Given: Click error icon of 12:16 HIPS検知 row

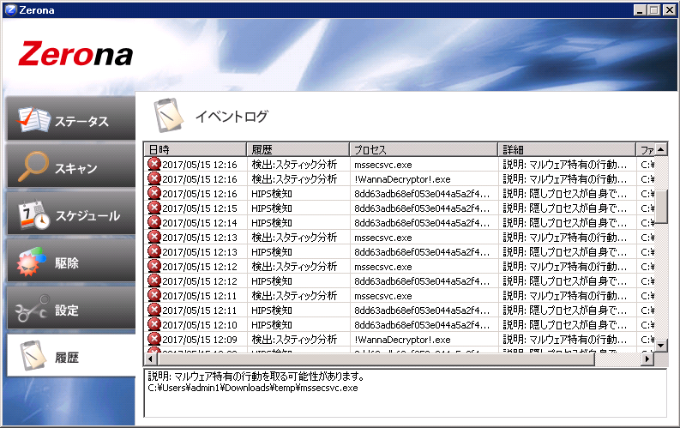Looking at the screenshot, I should coord(154,193).
